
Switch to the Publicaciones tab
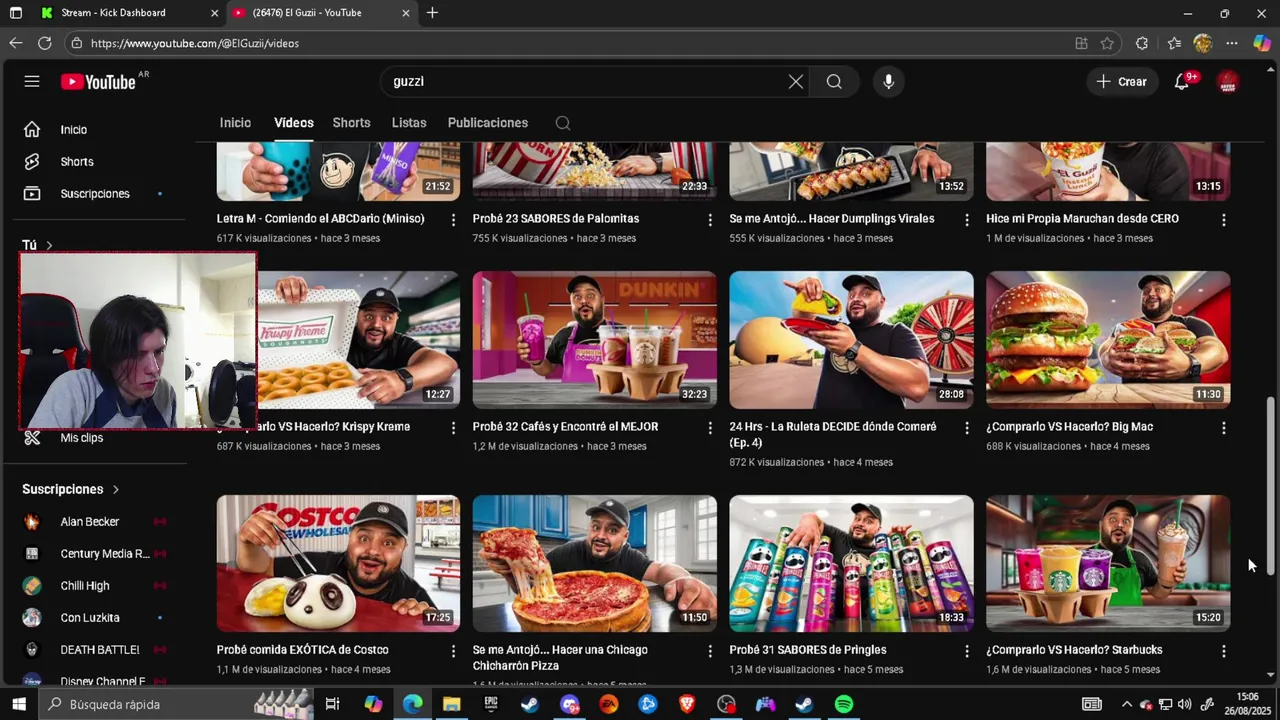pyautogui.click(x=488, y=123)
